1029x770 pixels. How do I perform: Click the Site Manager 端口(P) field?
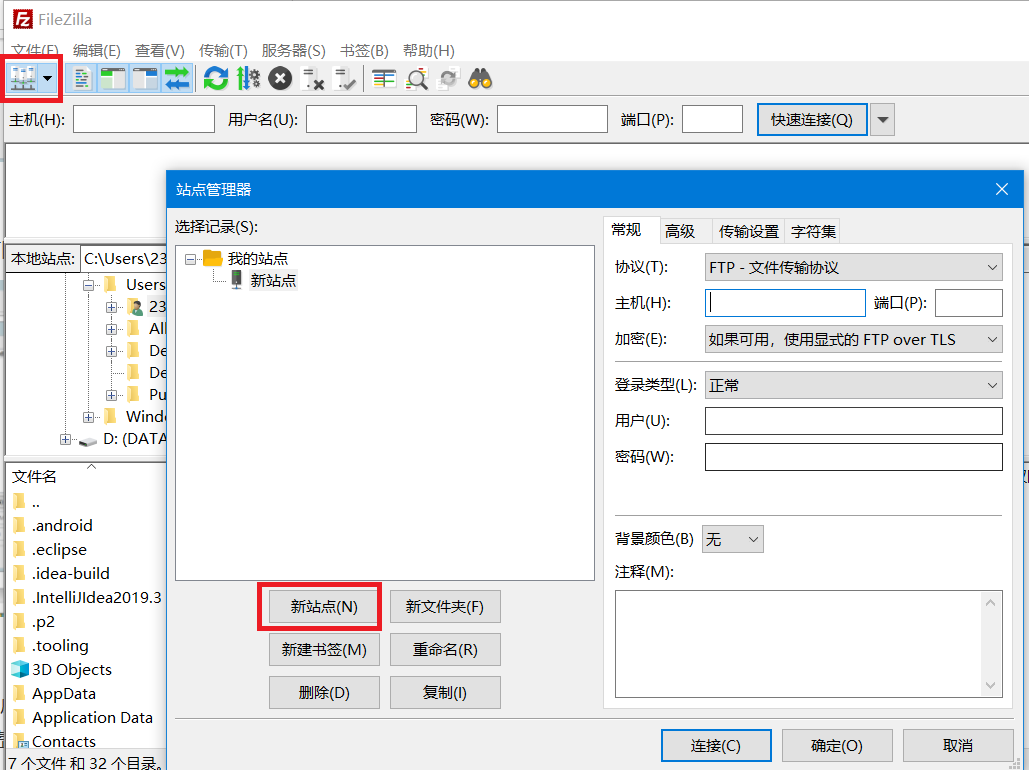coord(969,303)
